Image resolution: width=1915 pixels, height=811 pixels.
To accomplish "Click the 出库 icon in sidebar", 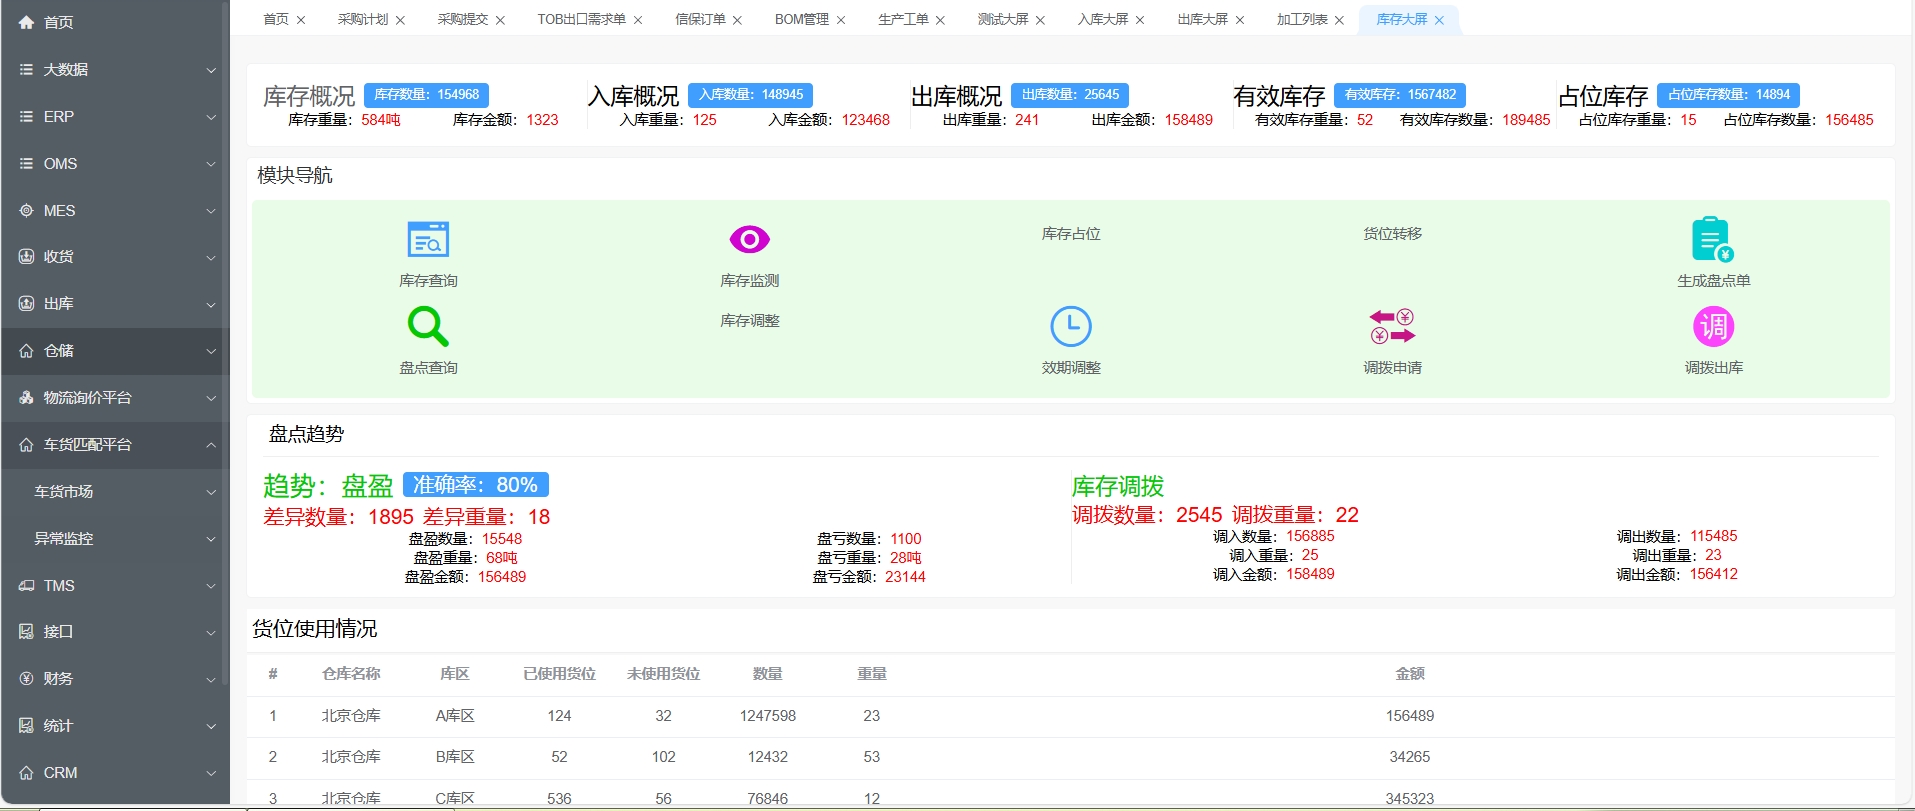I will point(26,303).
